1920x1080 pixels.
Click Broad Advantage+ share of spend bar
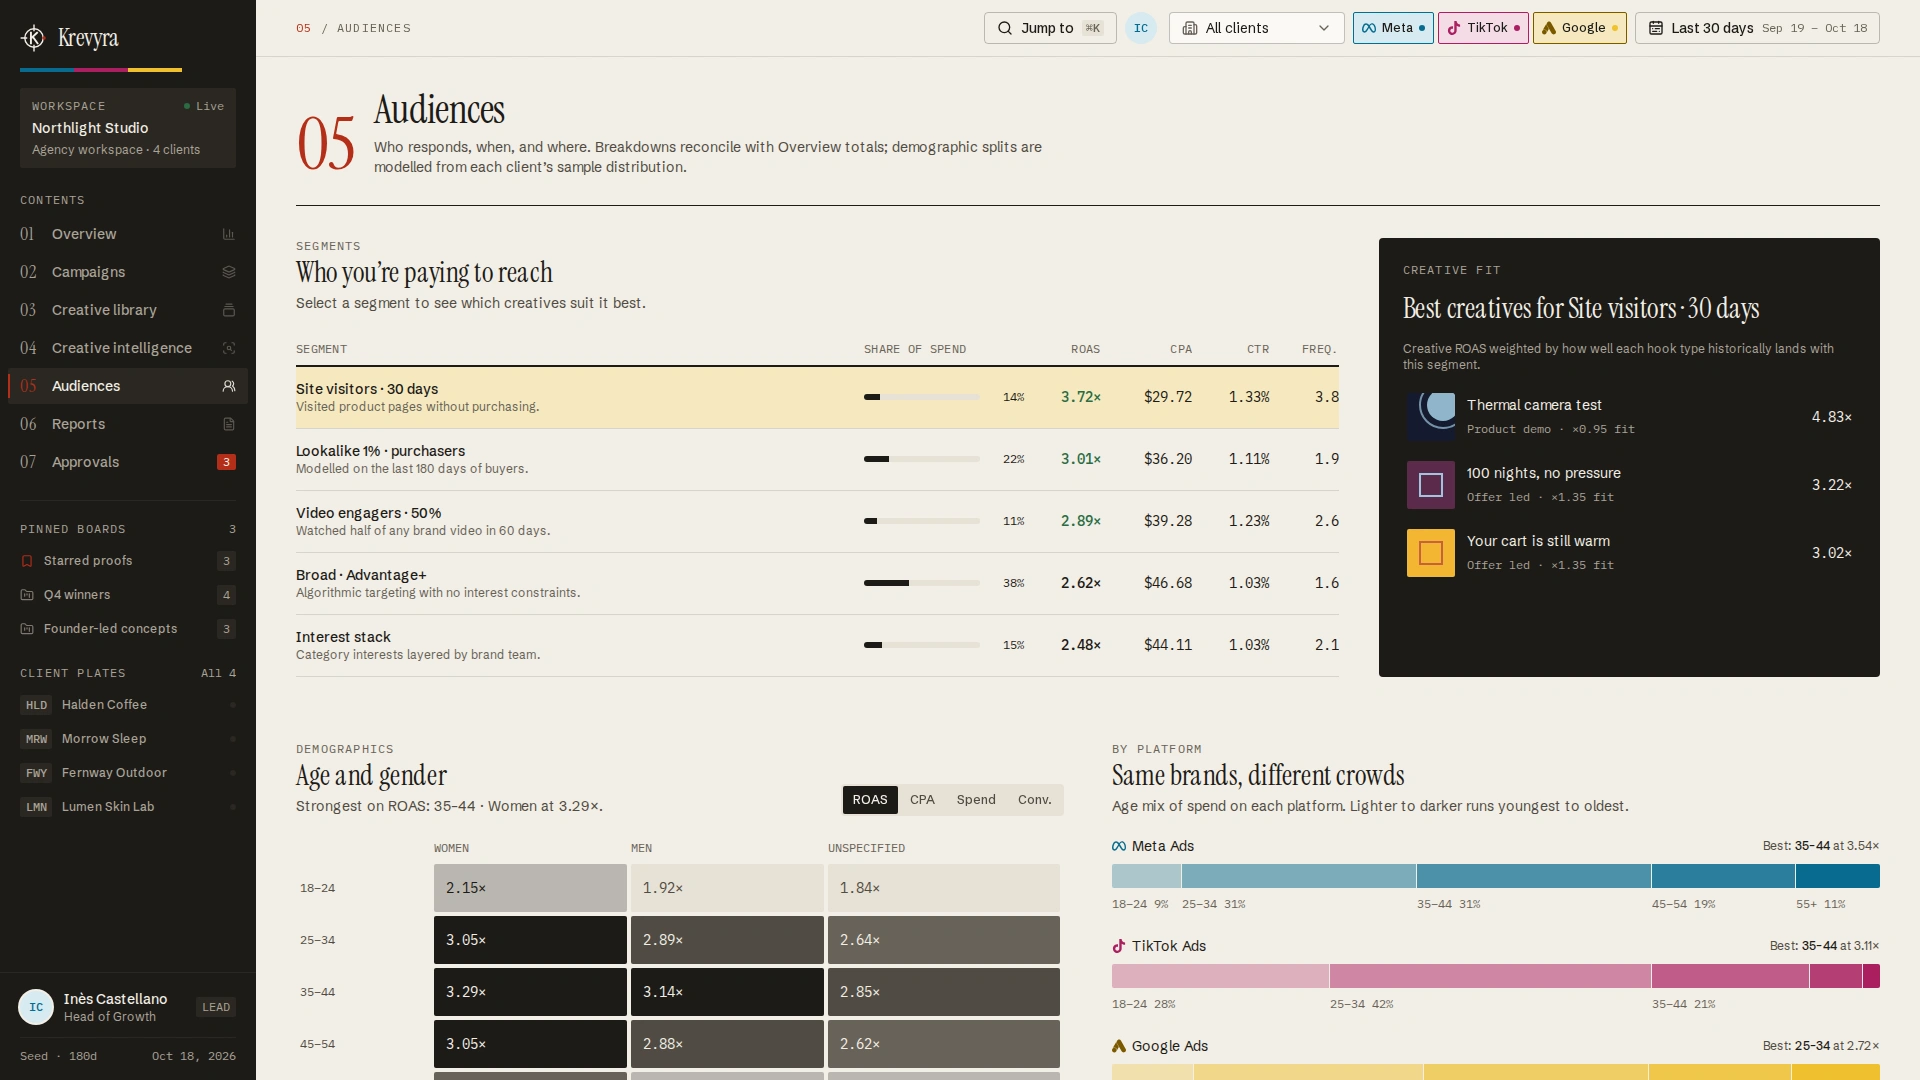coord(922,583)
